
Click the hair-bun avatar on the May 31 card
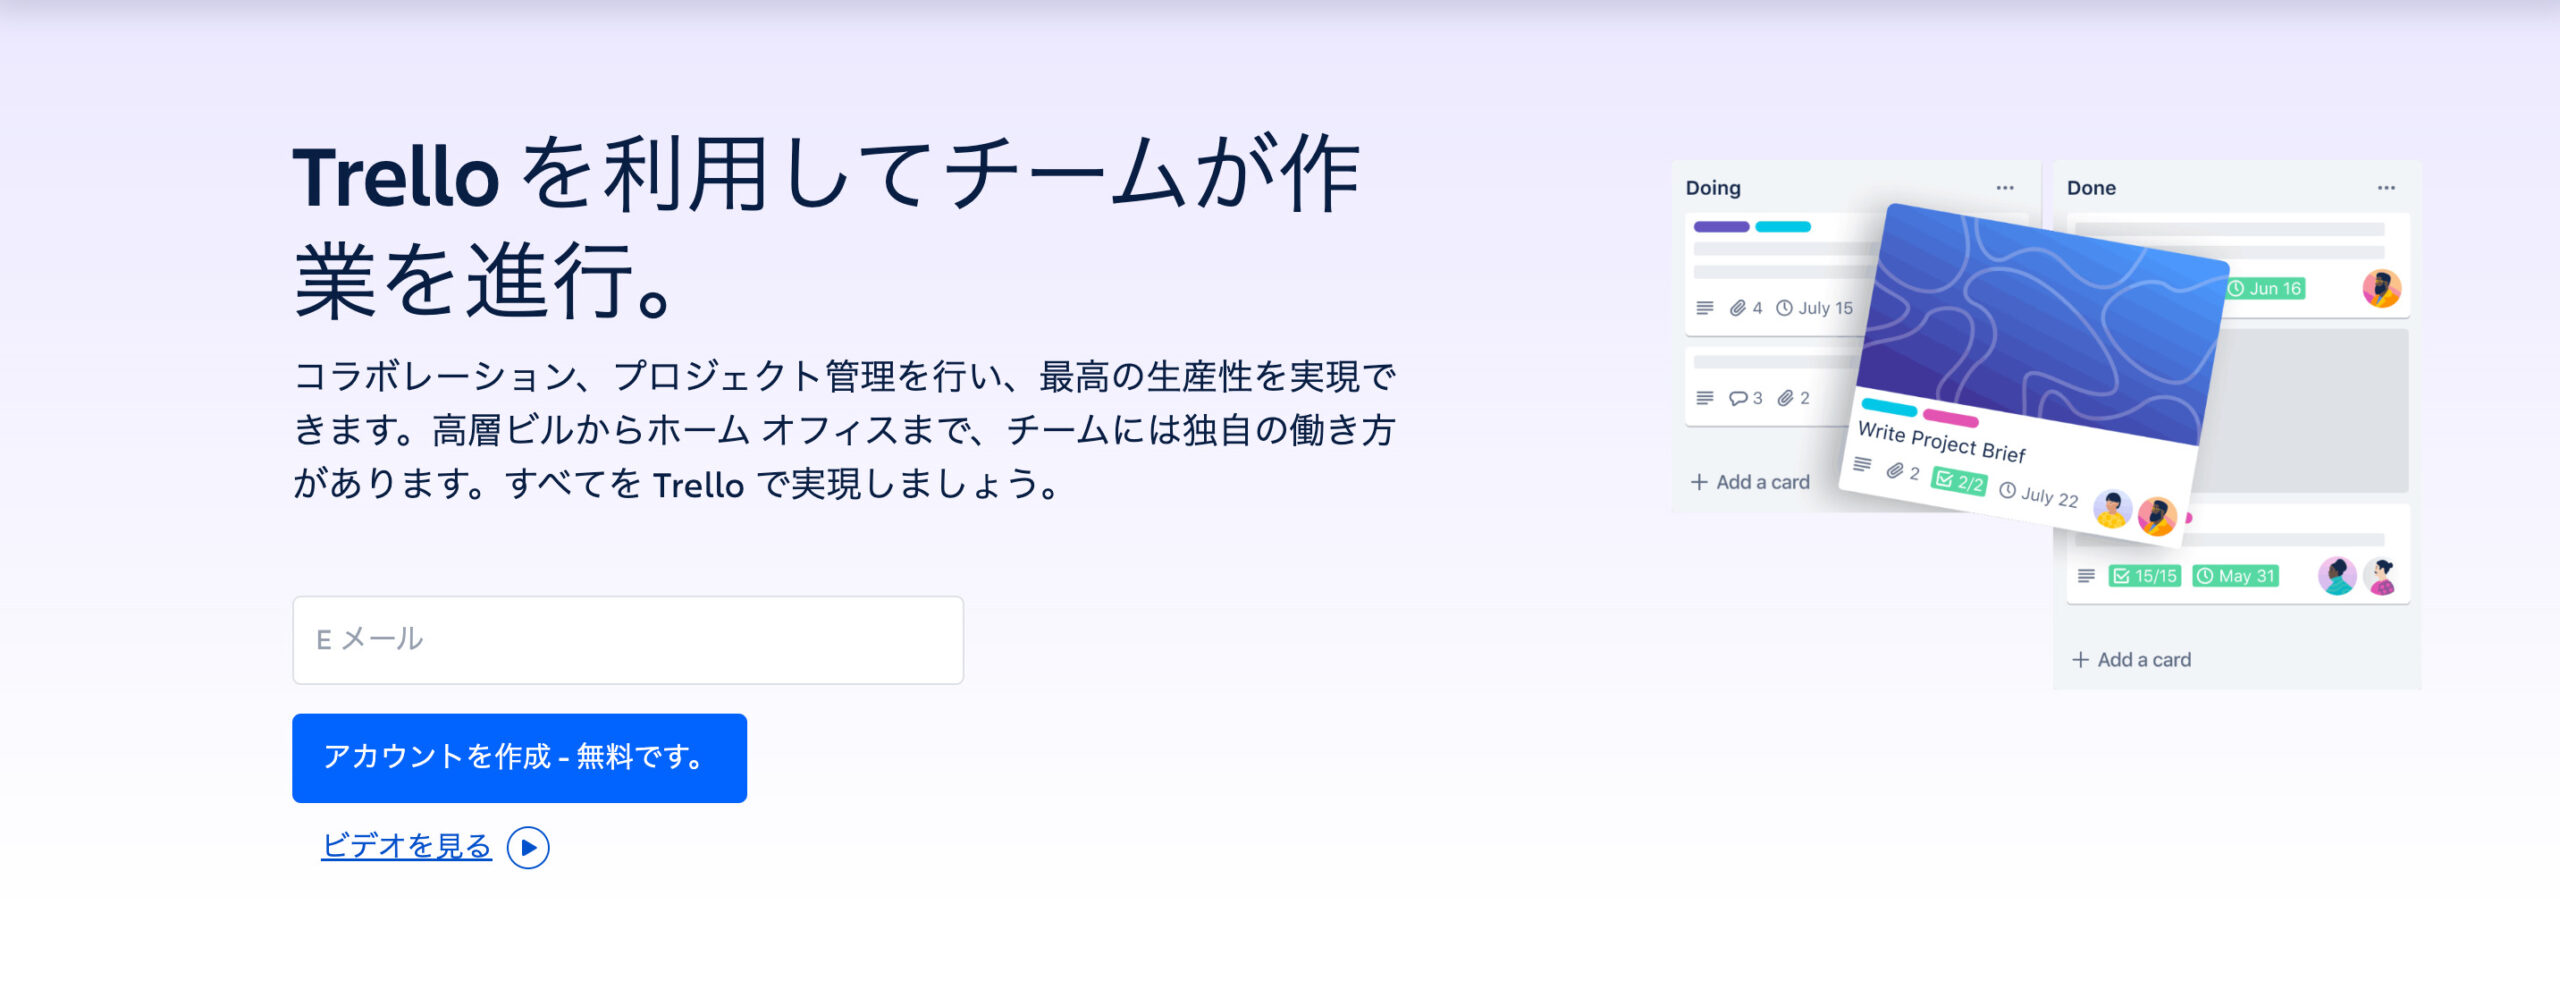tap(2383, 576)
